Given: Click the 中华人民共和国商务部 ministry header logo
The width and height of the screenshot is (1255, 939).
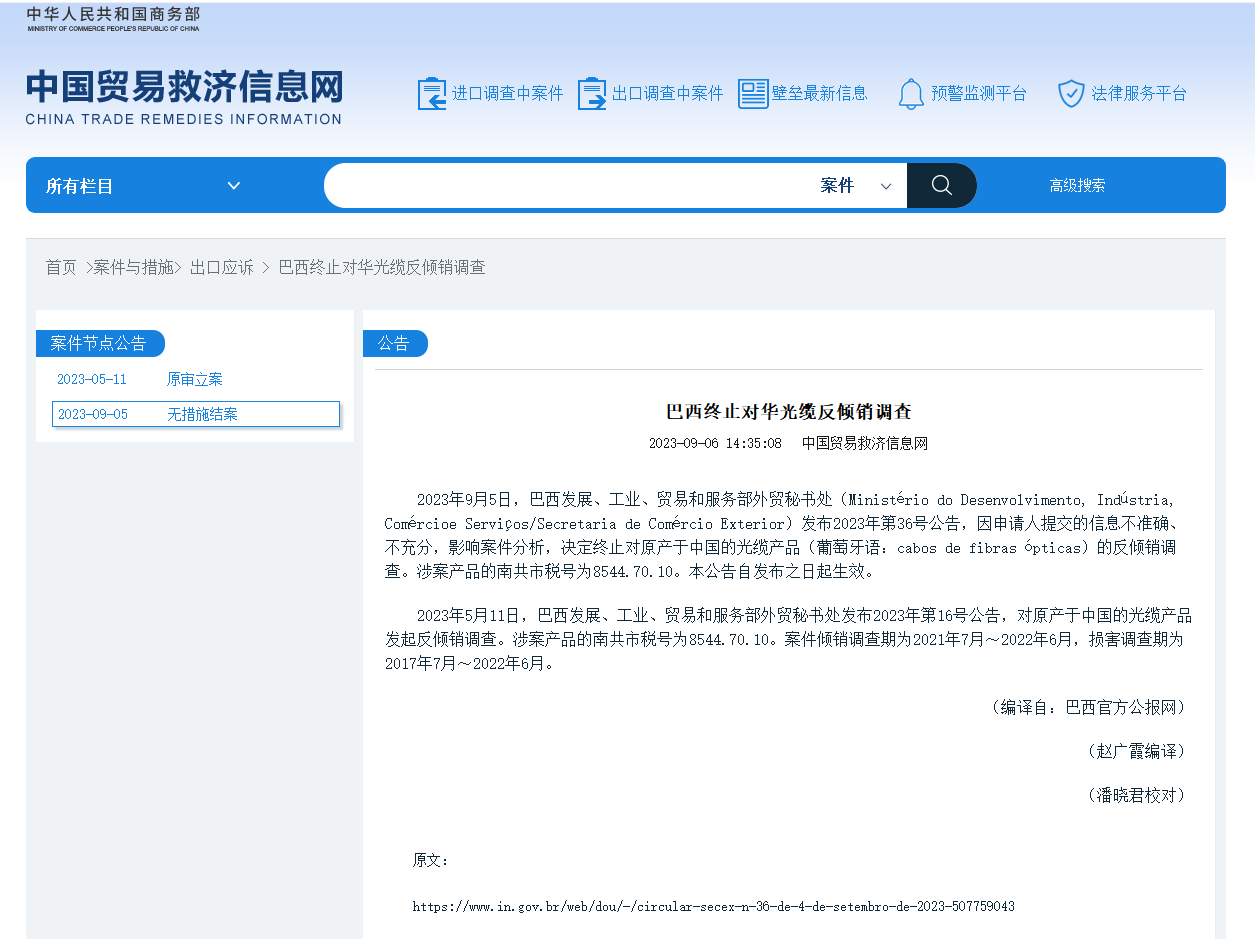Looking at the screenshot, I should click(113, 18).
